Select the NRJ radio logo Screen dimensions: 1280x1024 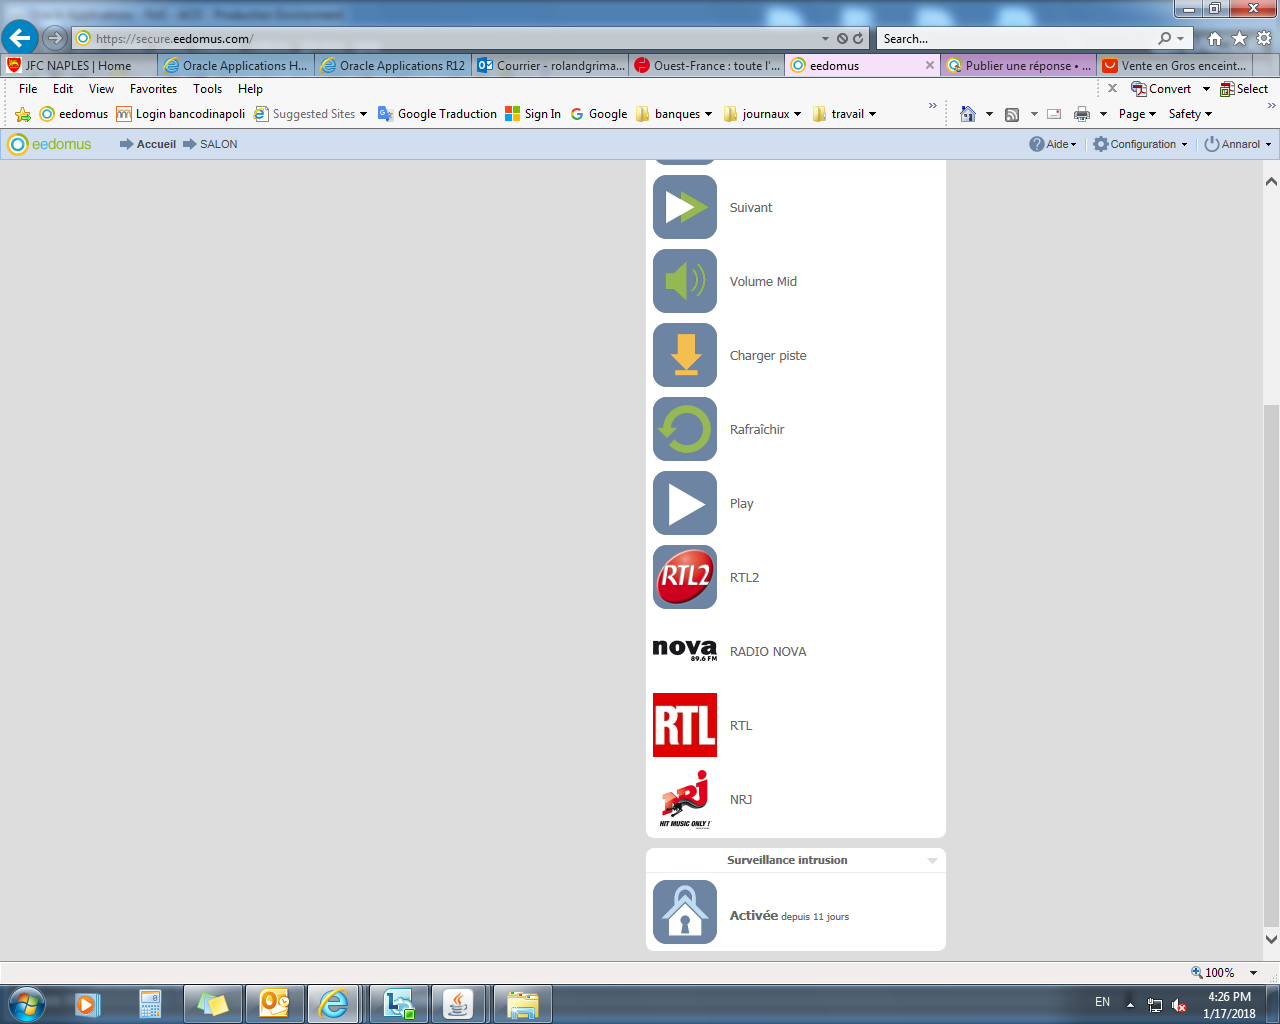tap(685, 799)
